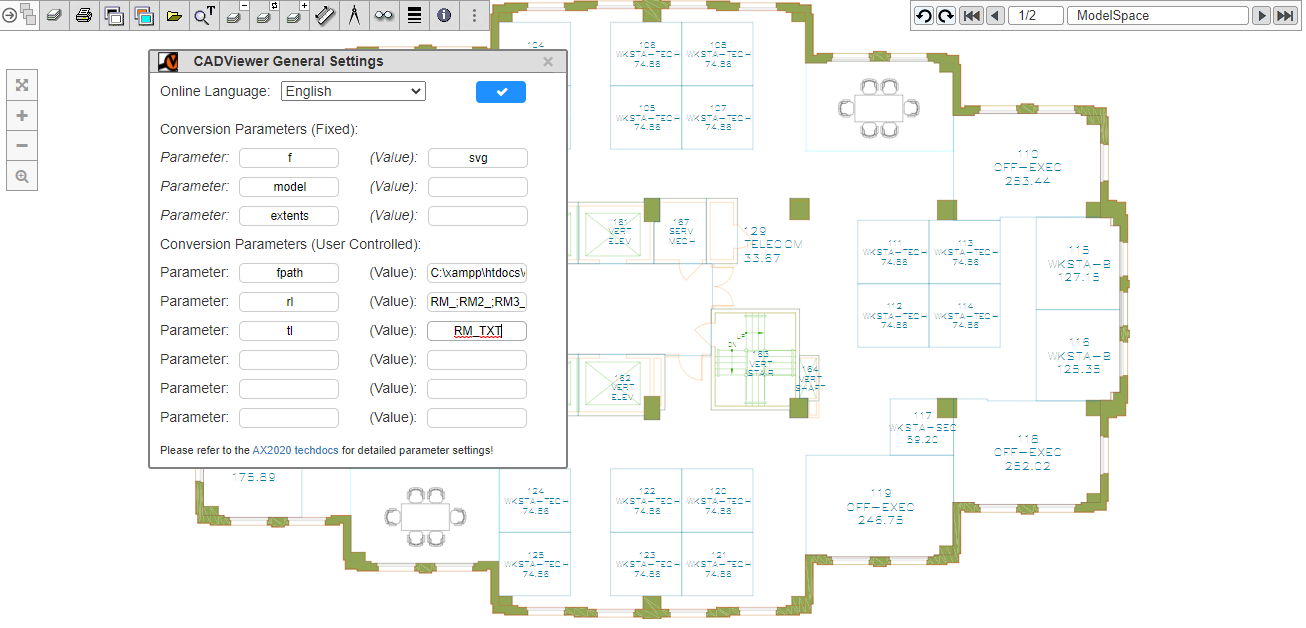Click the layers icon with minus badge
Image resolution: width=1306 pixels, height=628 pixels.
235,15
